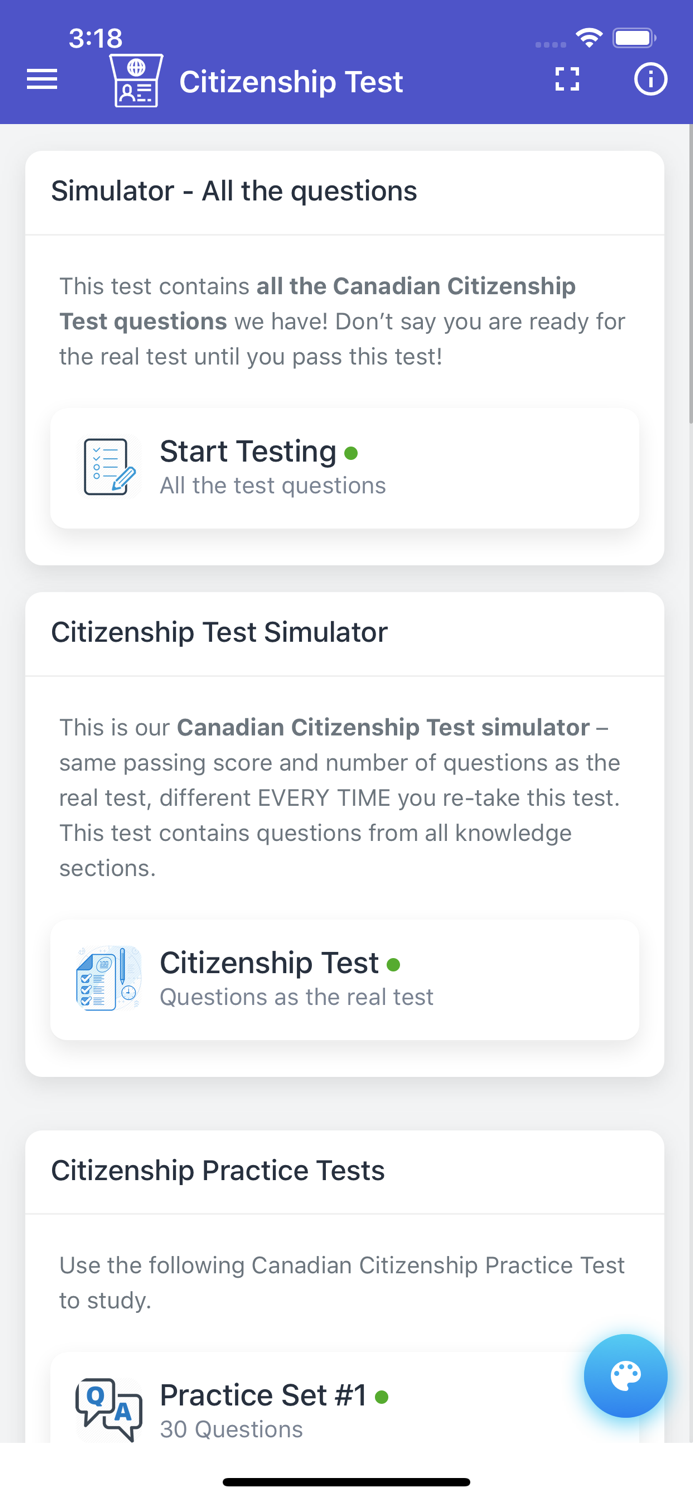693x1500 pixels.
Task: Click the test document icon beside Citizenship Test
Action: 106,978
